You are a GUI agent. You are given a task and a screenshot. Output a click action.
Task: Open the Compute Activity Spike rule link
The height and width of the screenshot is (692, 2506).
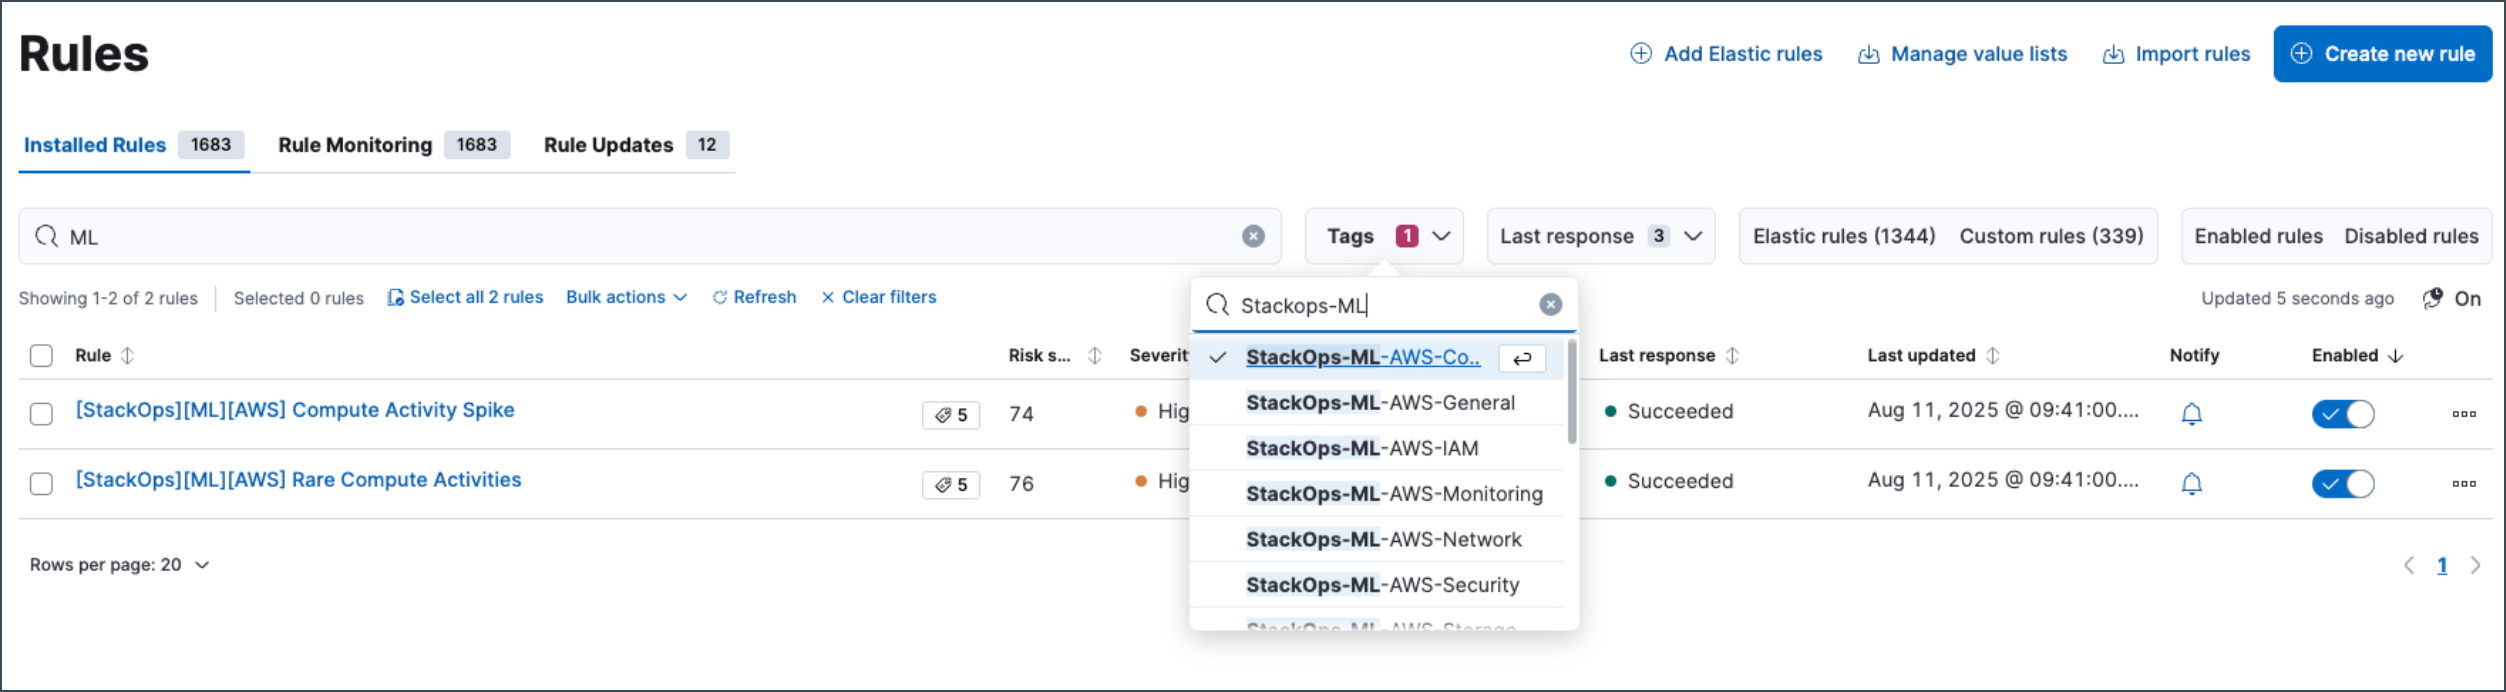tap(295, 410)
